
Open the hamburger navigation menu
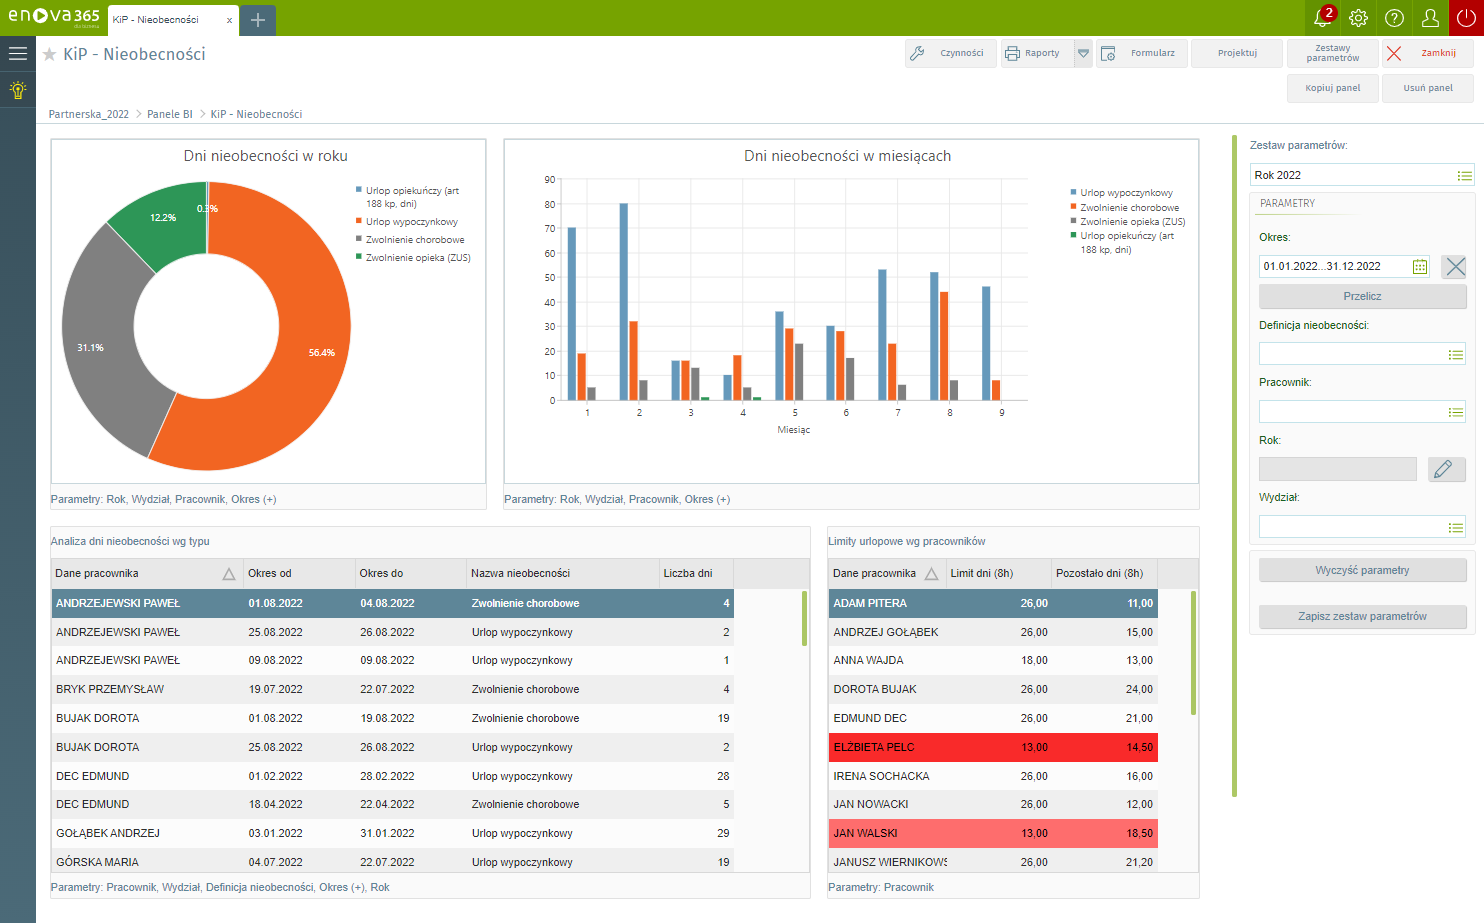point(18,54)
